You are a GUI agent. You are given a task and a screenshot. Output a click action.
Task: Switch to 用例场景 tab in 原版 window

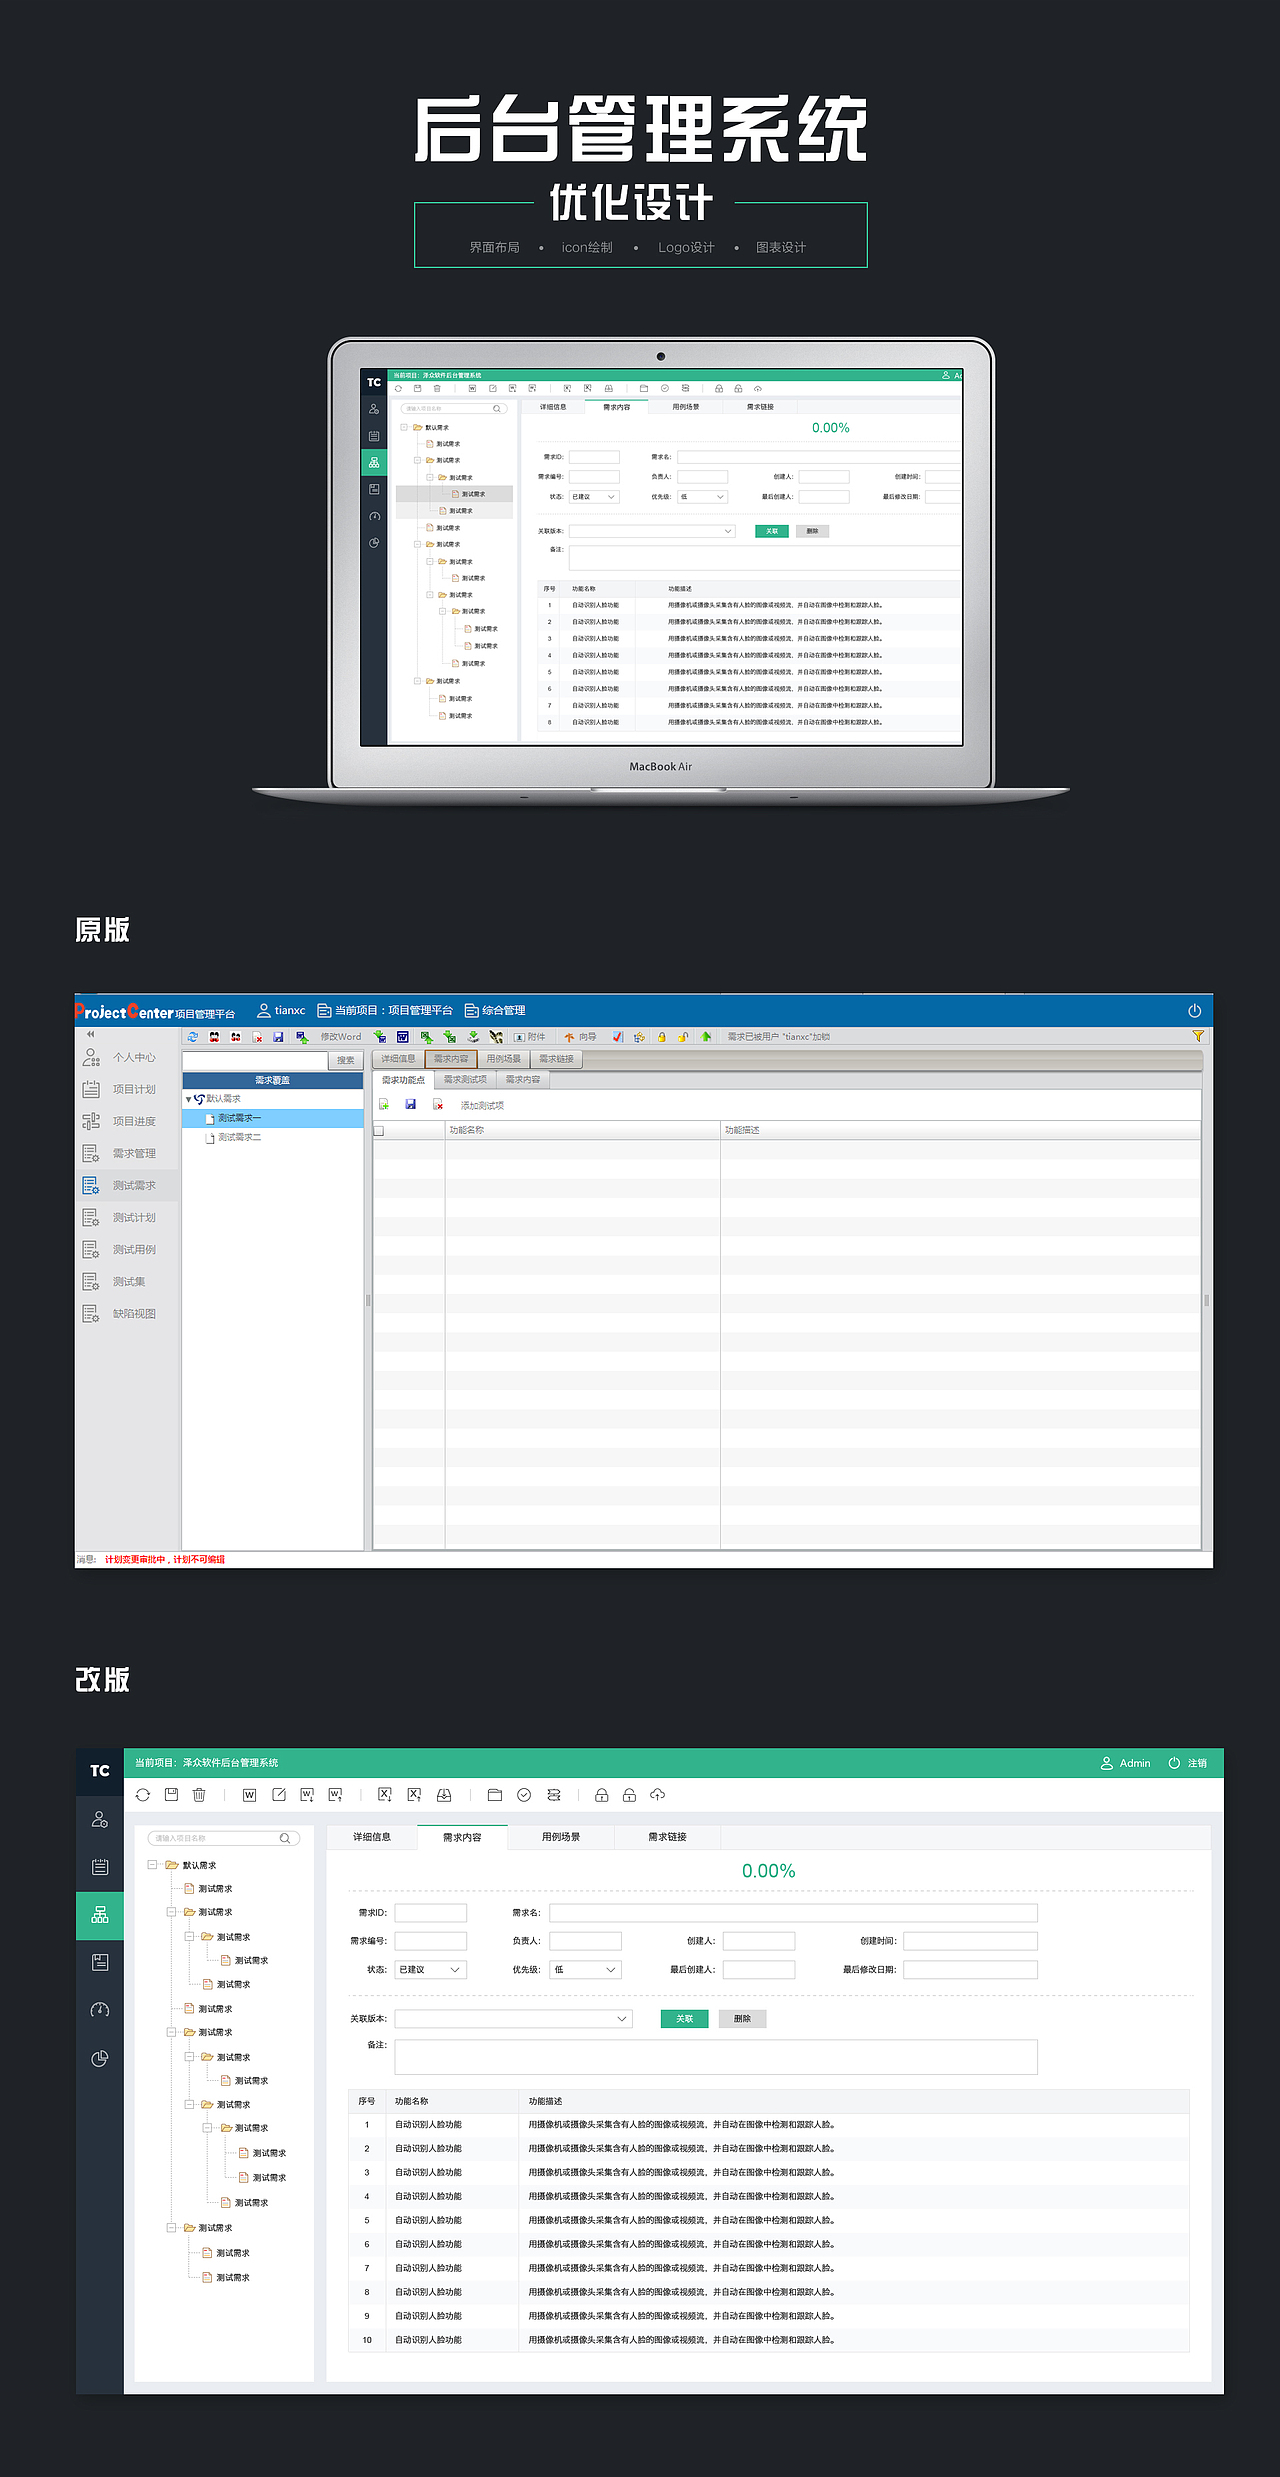pos(503,1059)
